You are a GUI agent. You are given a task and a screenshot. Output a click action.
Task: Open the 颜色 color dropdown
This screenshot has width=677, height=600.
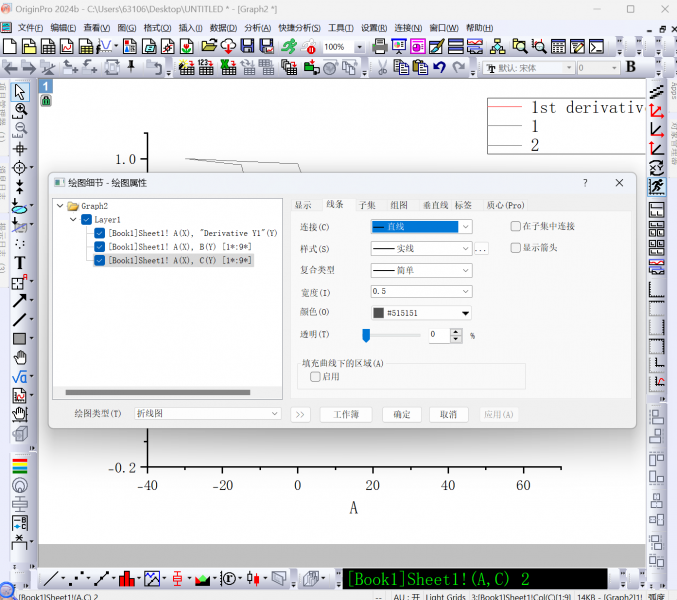click(421, 313)
